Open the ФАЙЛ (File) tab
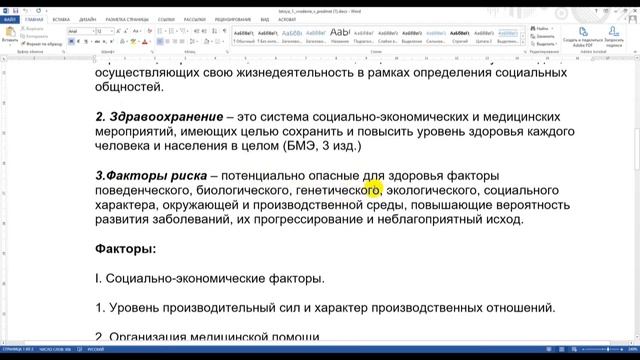Viewport: 640px width, 360px height. pyautogui.click(x=9, y=19)
